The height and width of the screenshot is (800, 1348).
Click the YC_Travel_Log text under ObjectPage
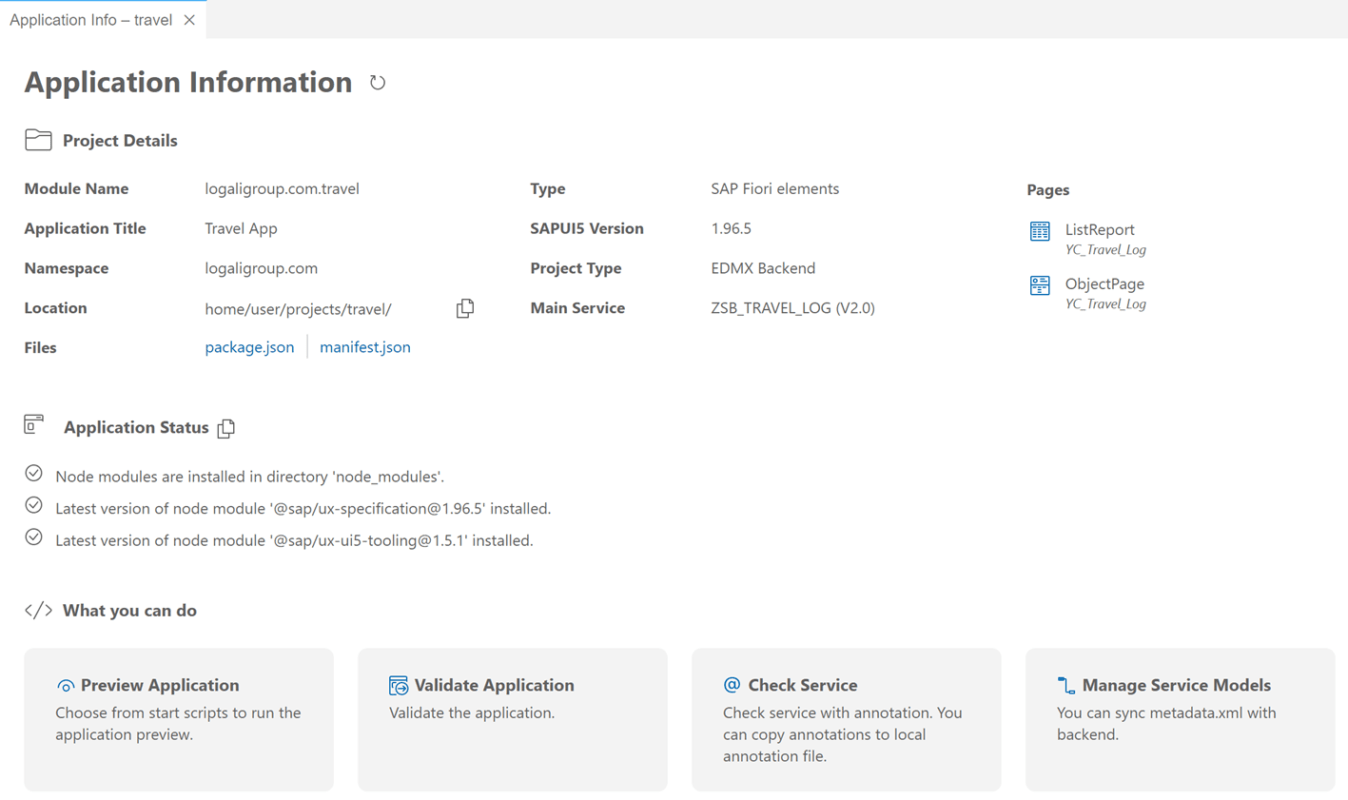(x=1105, y=304)
